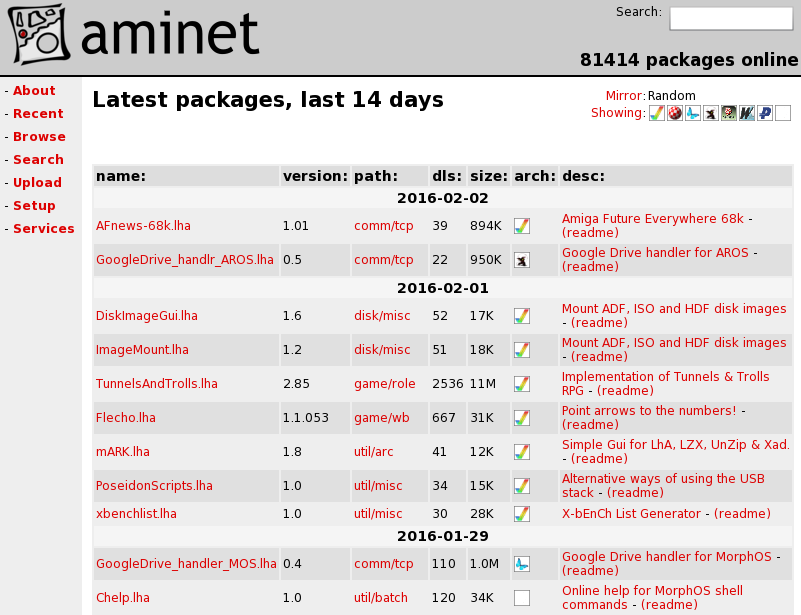
Task: Go to the Recent sidebar link
Action: point(38,113)
